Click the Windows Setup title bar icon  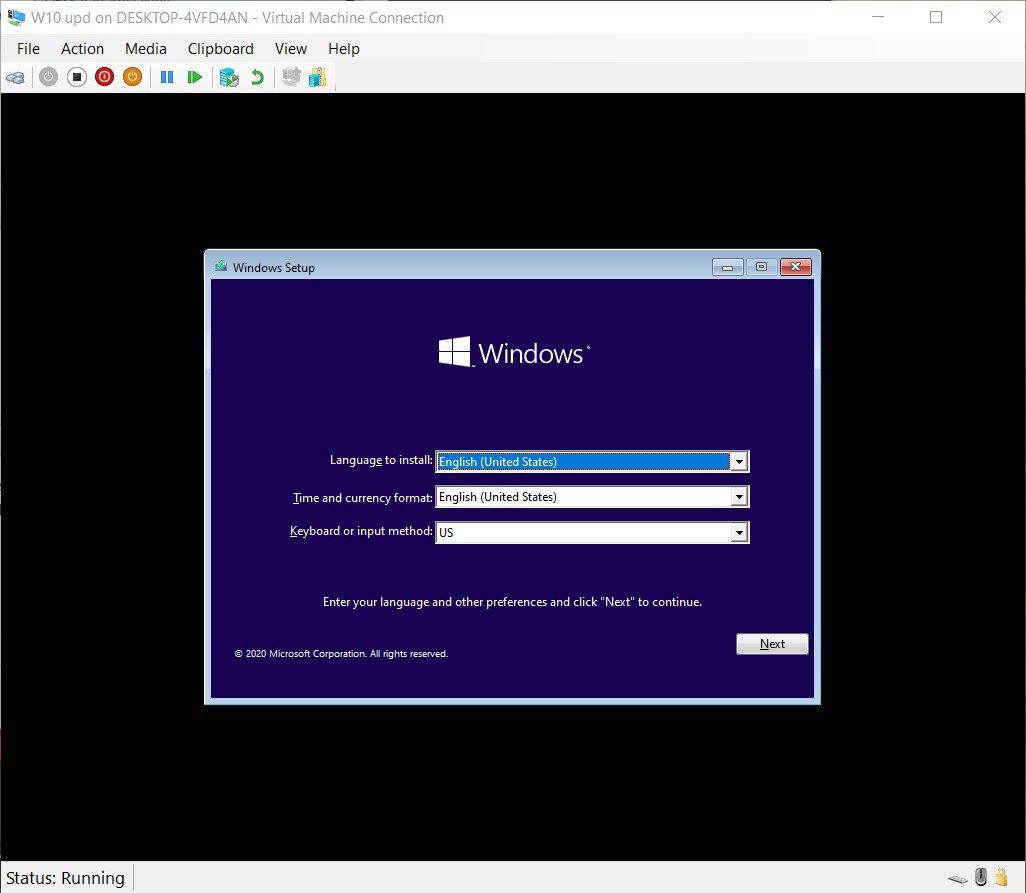tap(221, 266)
